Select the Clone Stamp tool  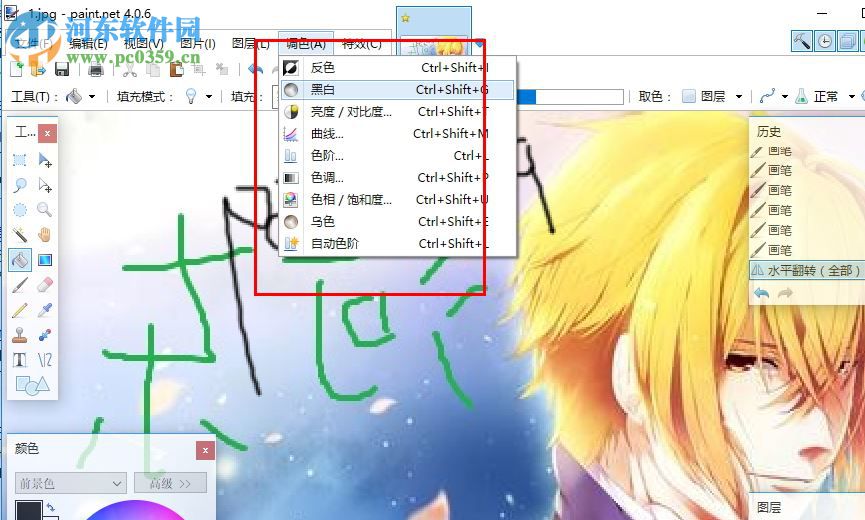20,335
